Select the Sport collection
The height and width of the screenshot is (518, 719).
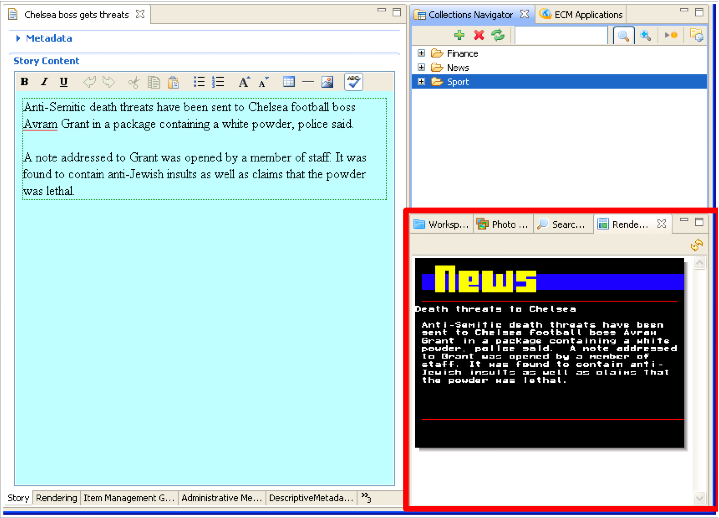tap(458, 82)
